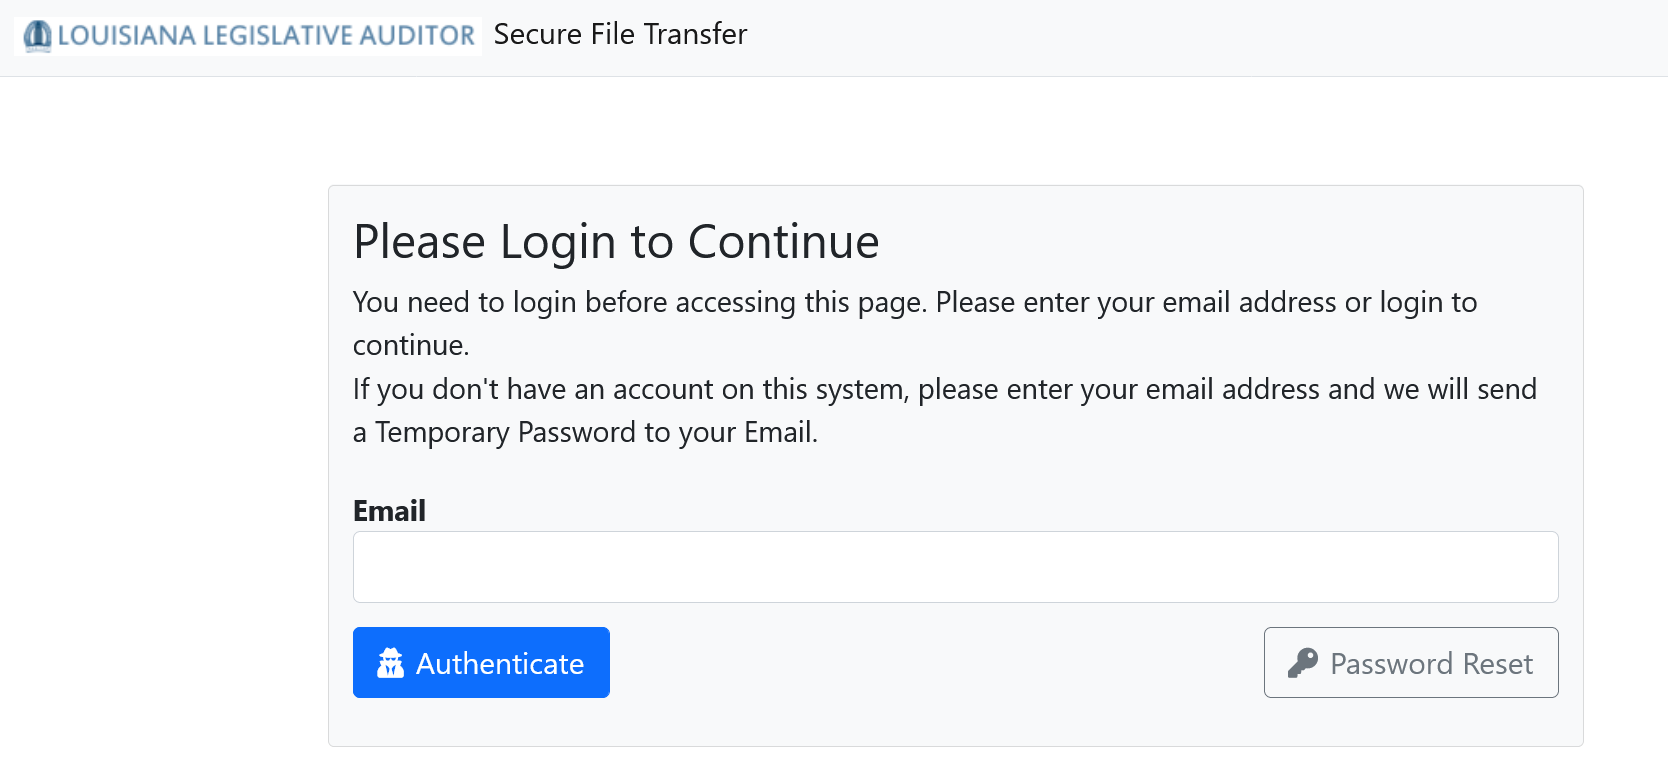This screenshot has width=1668, height=781.
Task: Click the word "Continue" in the heading
Action: point(783,242)
